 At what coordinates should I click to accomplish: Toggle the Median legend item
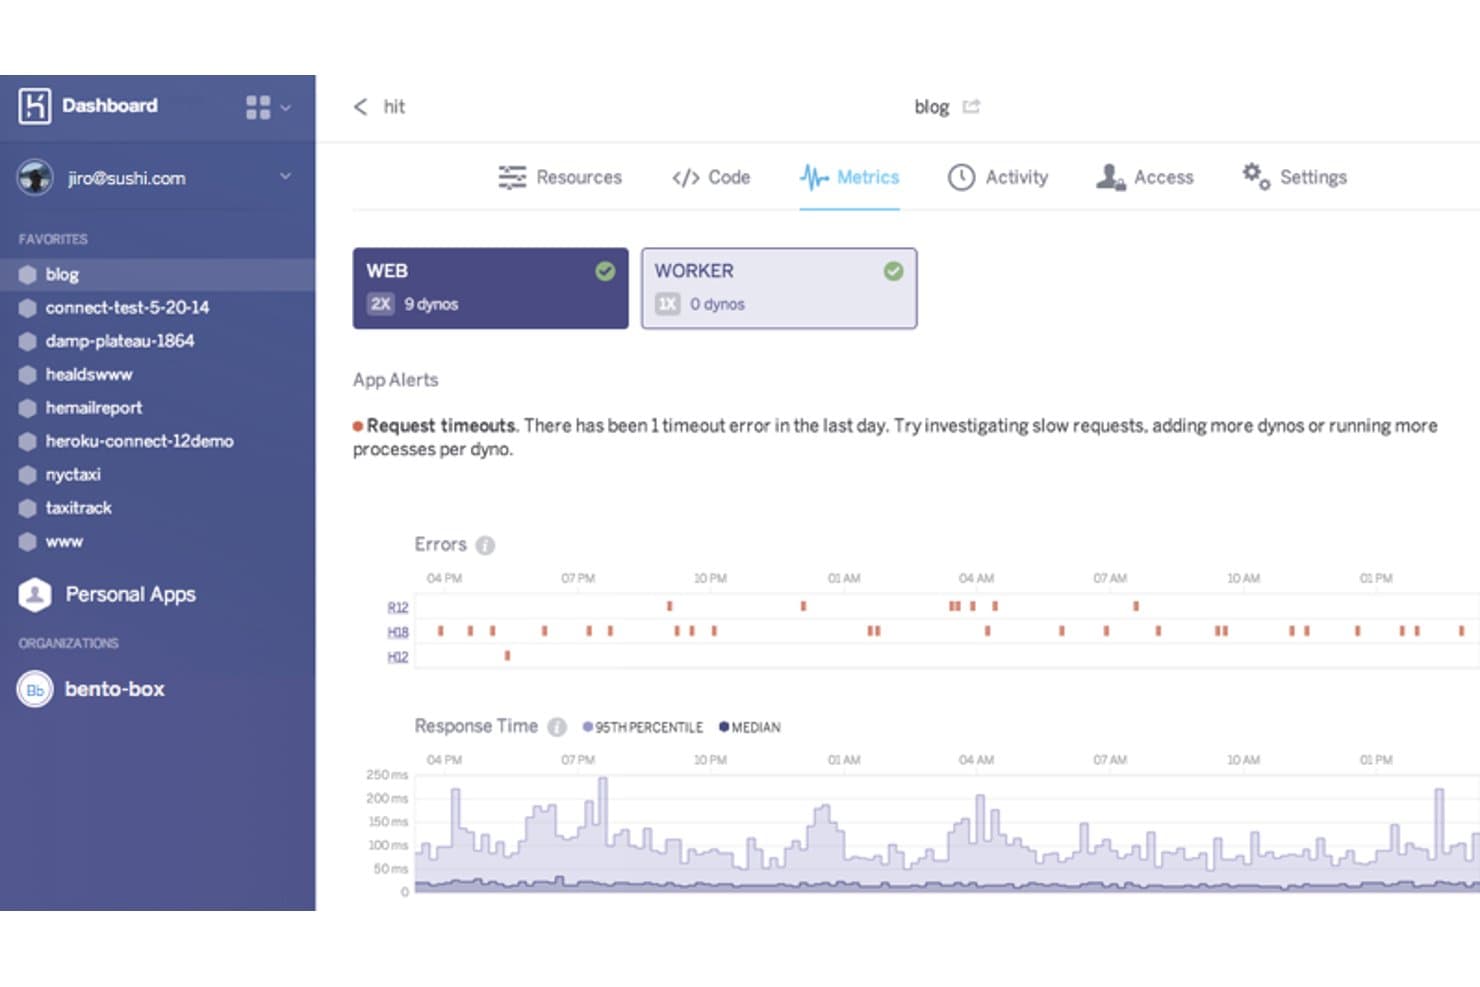pyautogui.click(x=750, y=728)
